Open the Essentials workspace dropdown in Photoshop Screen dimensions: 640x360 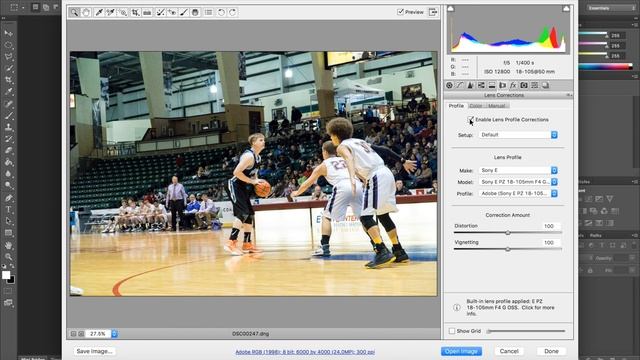point(611,8)
